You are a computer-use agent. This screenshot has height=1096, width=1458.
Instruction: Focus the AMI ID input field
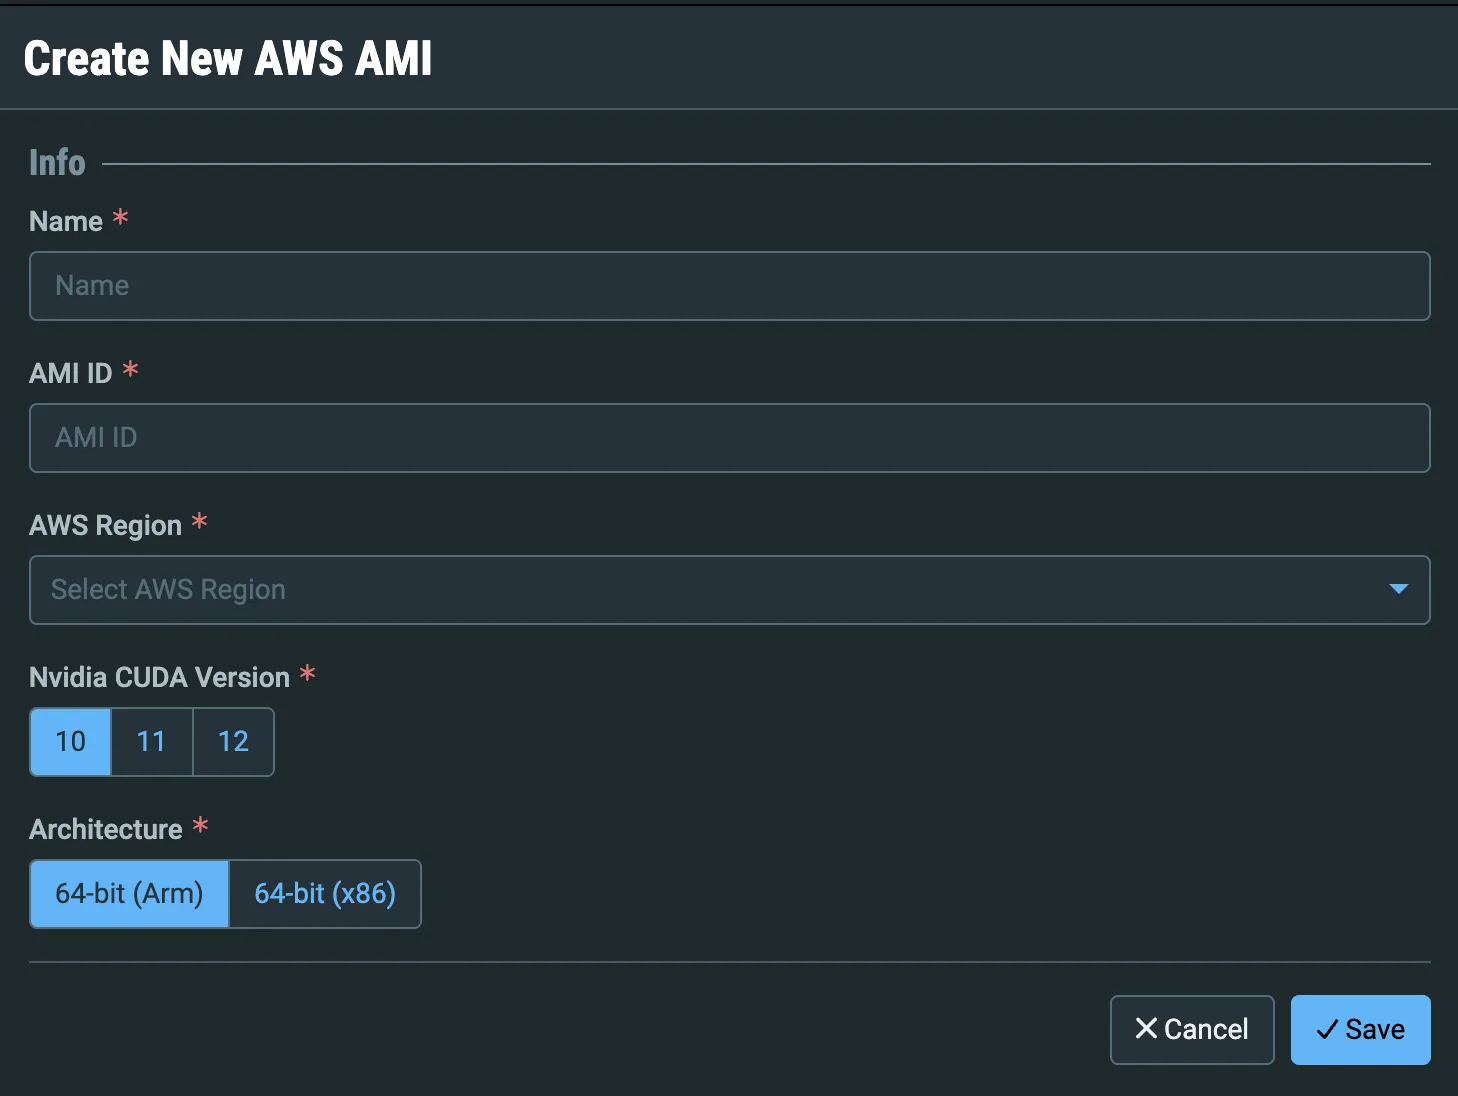click(x=730, y=438)
